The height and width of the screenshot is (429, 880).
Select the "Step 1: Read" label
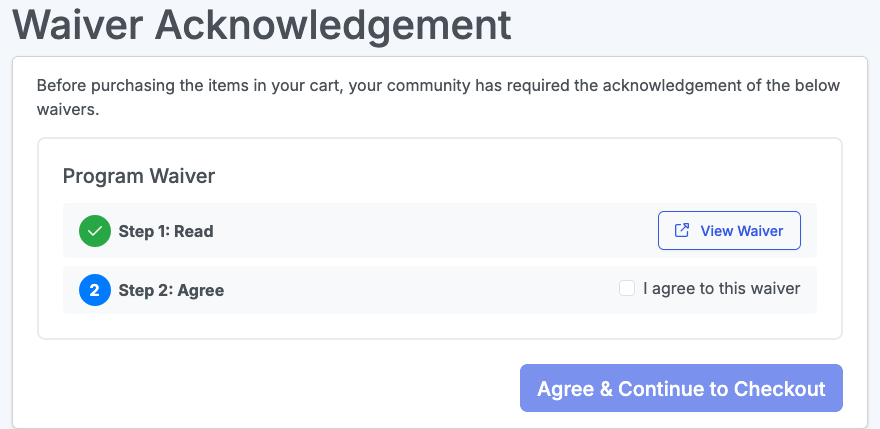166,231
